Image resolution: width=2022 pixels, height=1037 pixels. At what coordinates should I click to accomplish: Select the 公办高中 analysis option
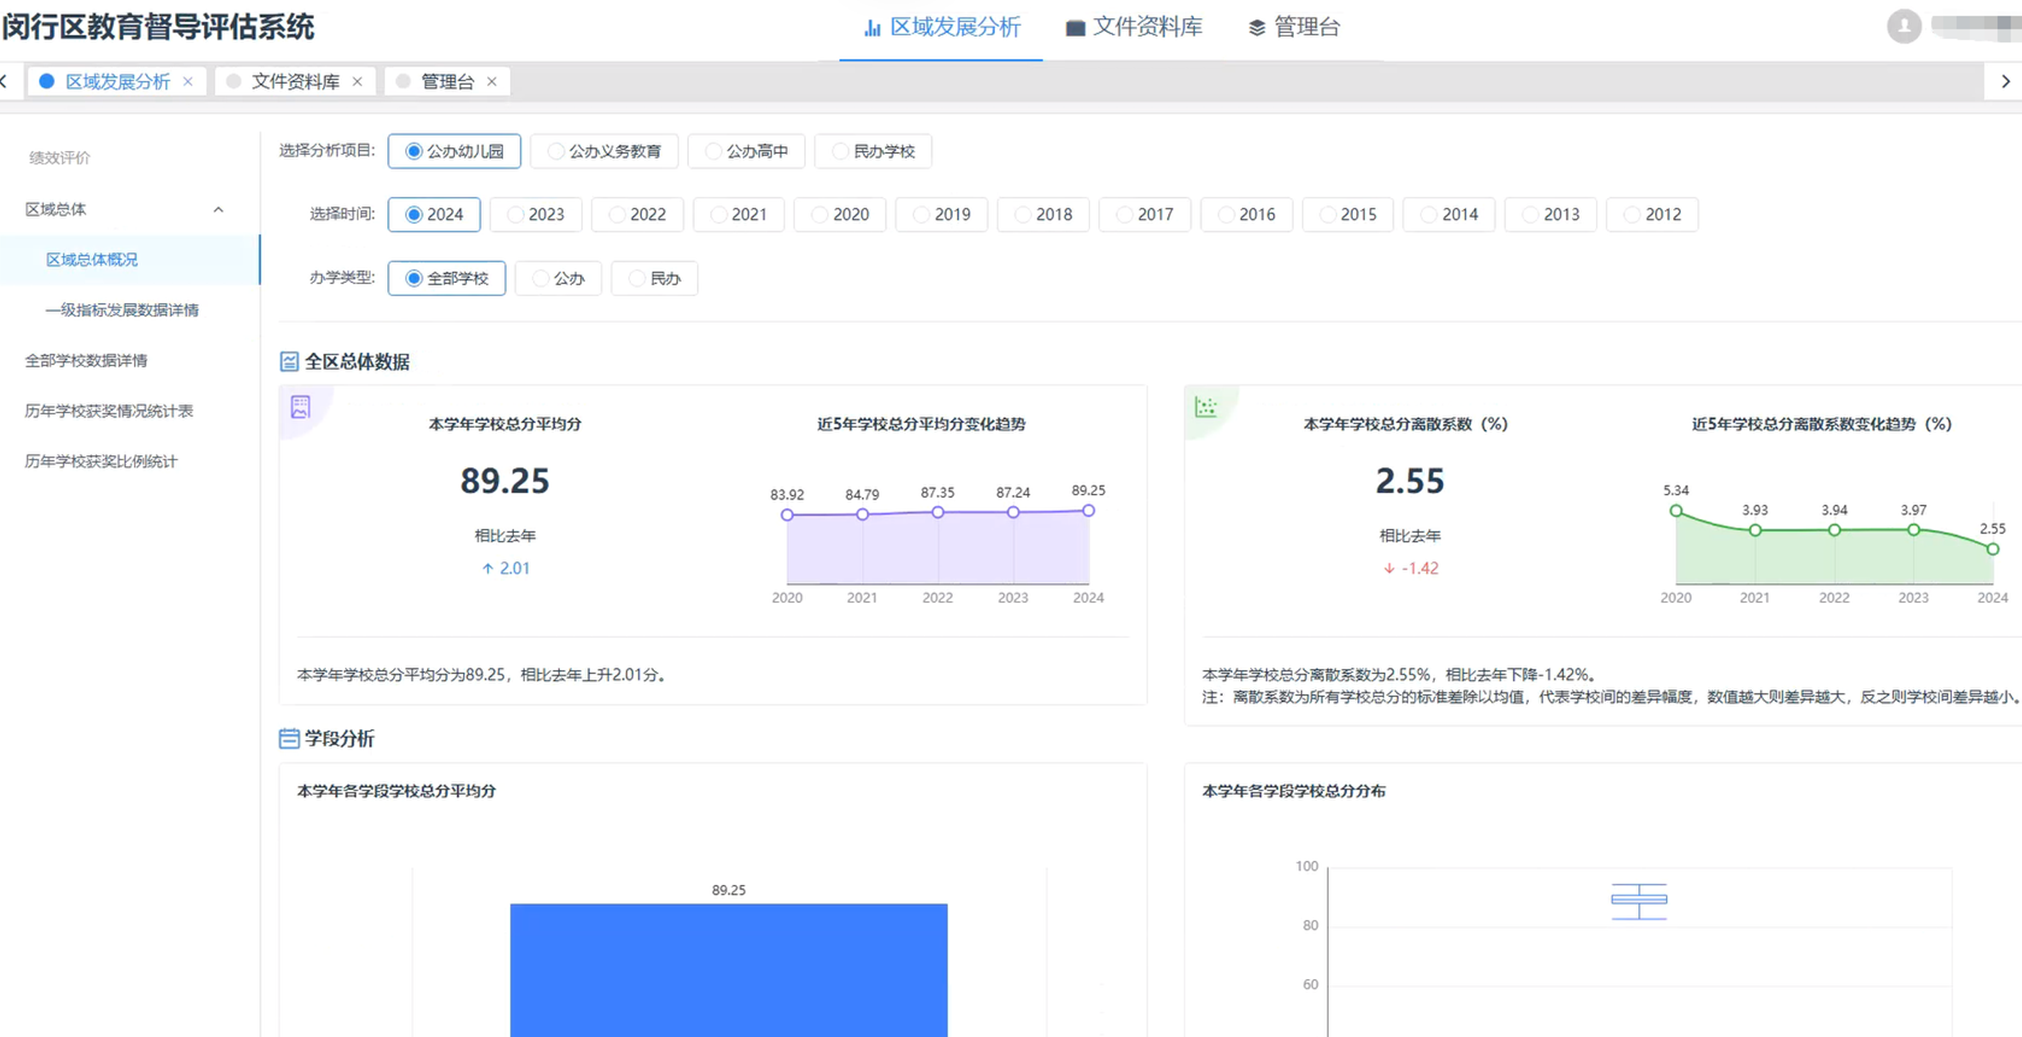pos(746,151)
